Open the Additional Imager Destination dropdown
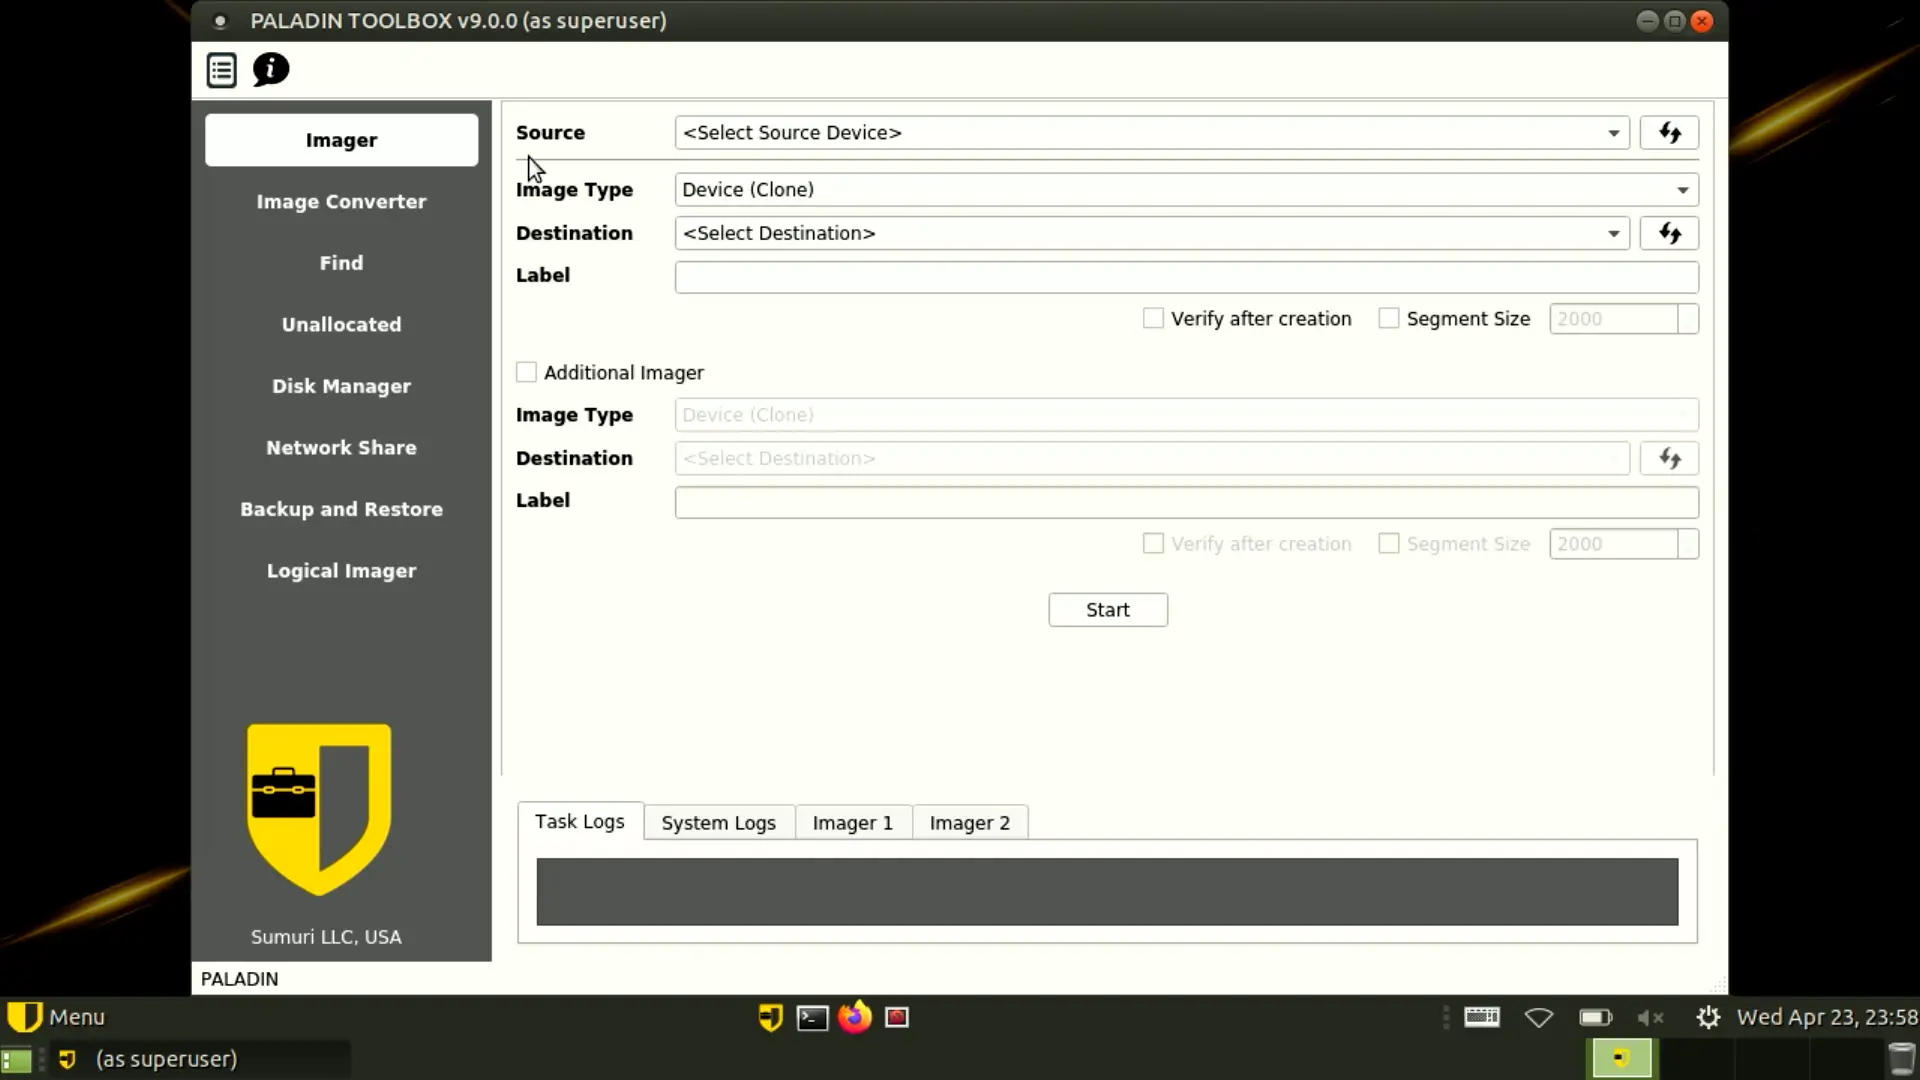This screenshot has height=1080, width=1920. pyautogui.click(x=1152, y=458)
